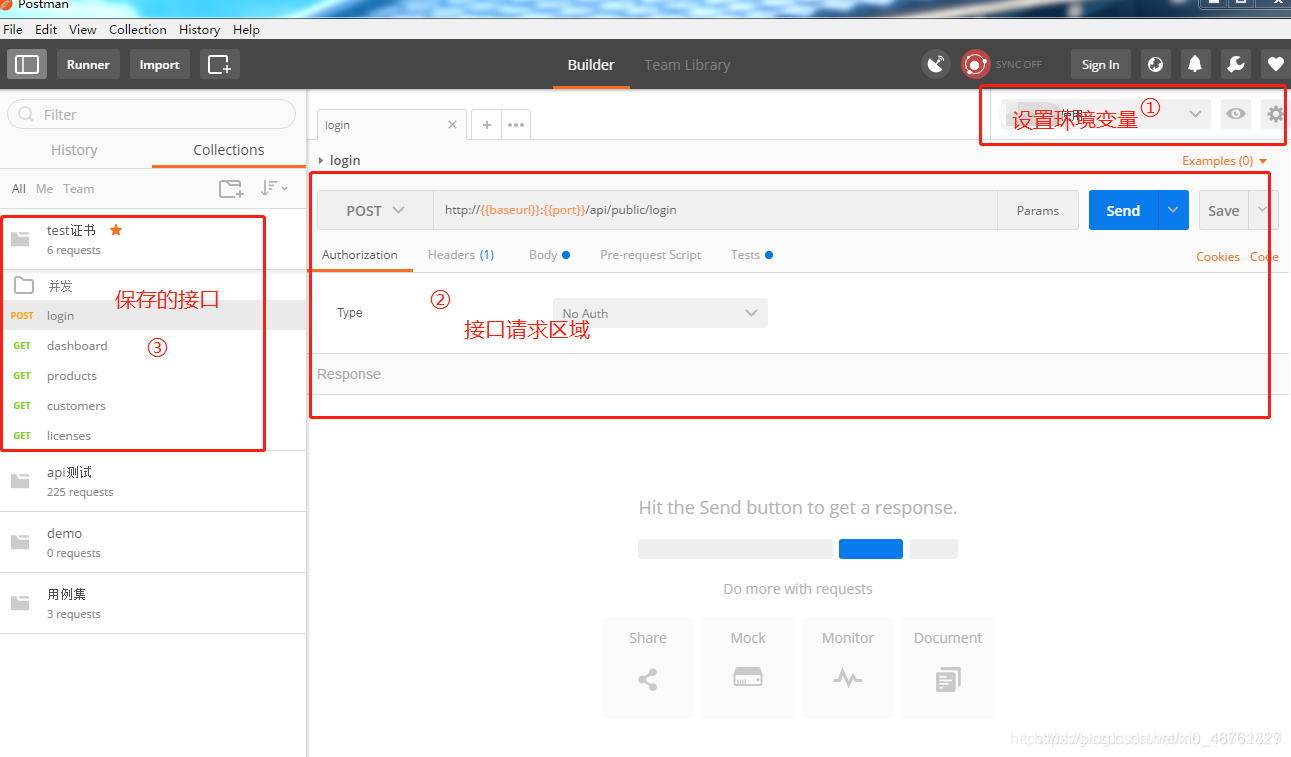Viewport: 1291px width, 757px height.
Task: Toggle the sidebar panel icon
Action: tap(27, 65)
